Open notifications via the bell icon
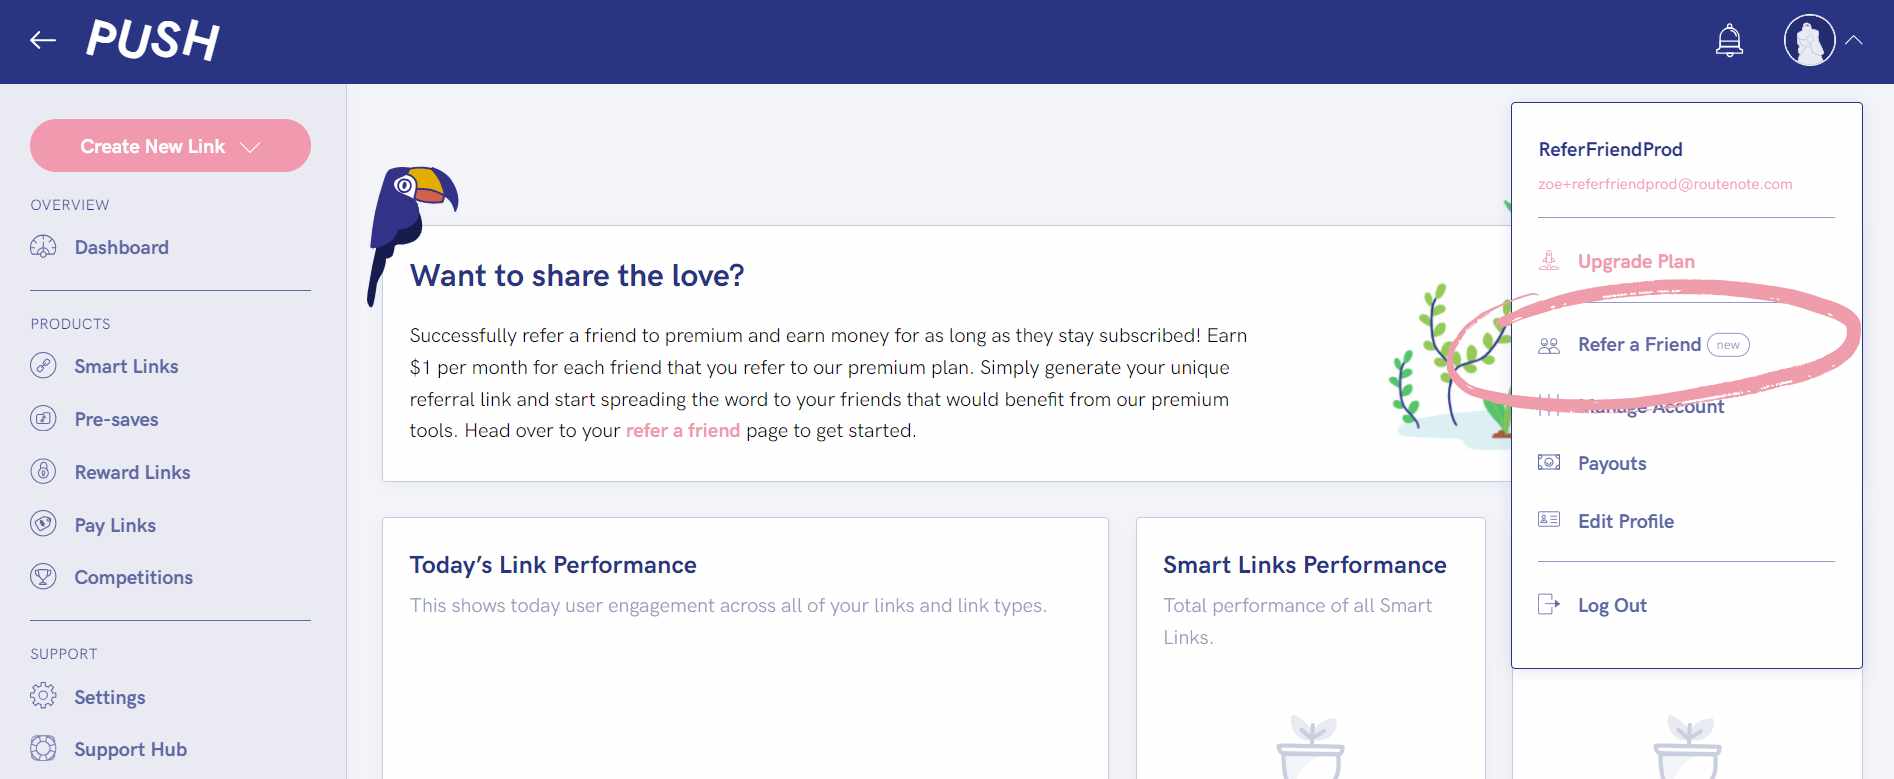This screenshot has width=1894, height=779. coord(1728,39)
